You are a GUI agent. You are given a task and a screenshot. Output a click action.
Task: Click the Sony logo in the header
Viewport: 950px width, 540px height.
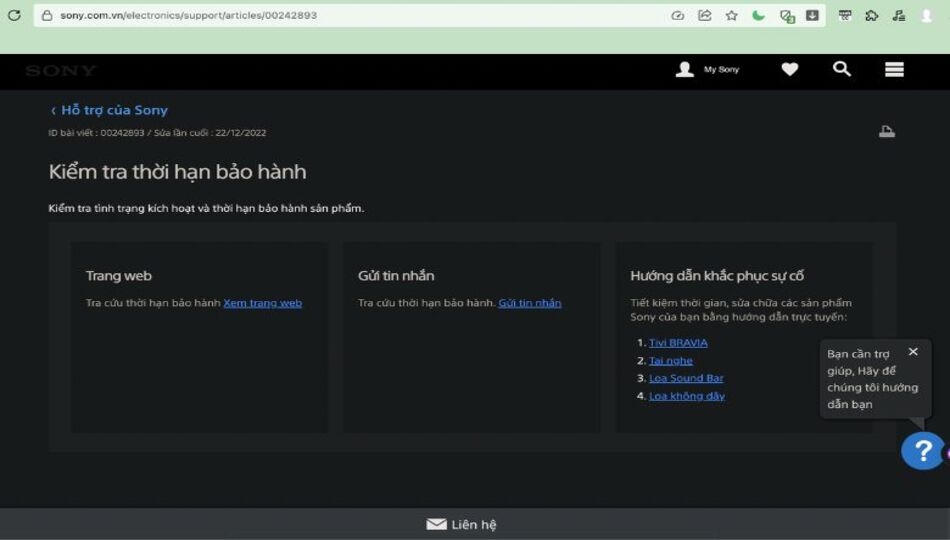tap(61, 70)
